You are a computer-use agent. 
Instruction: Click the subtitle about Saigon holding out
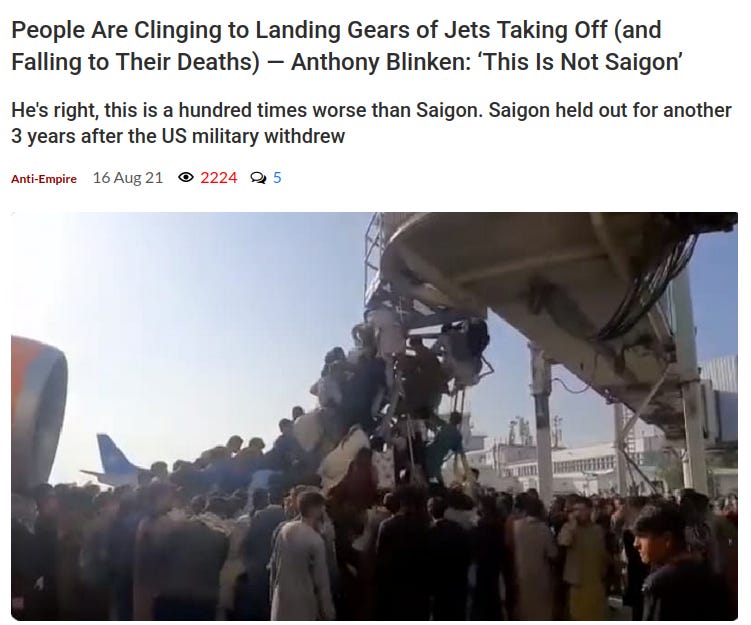(371, 123)
